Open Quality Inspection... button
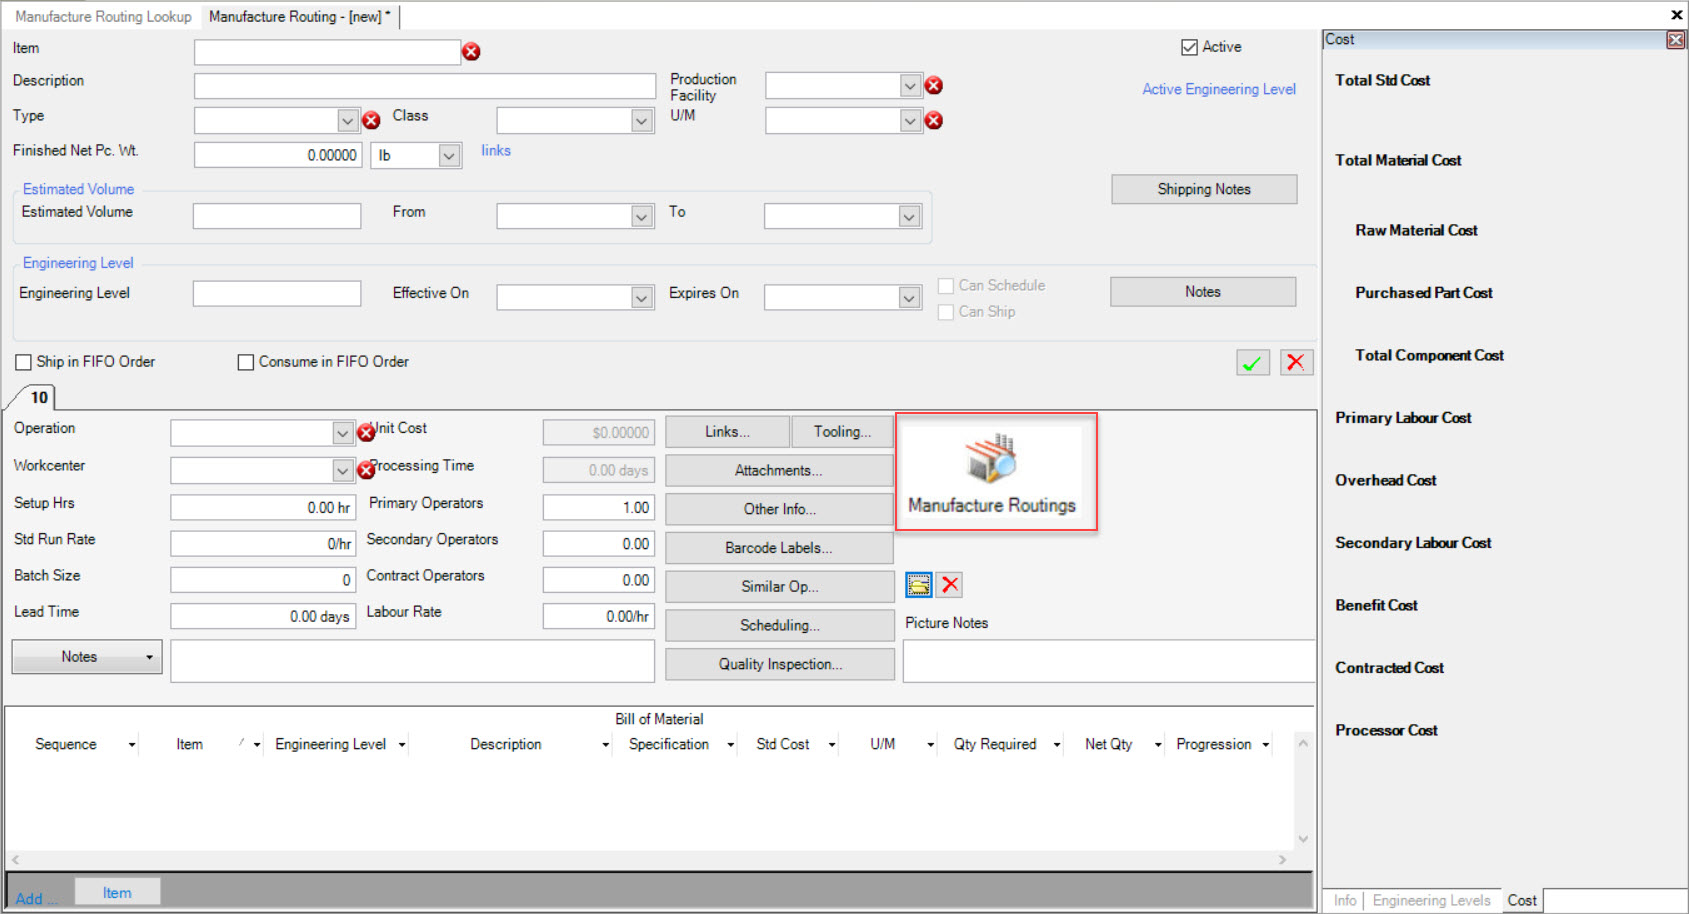This screenshot has width=1689, height=914. (779, 664)
